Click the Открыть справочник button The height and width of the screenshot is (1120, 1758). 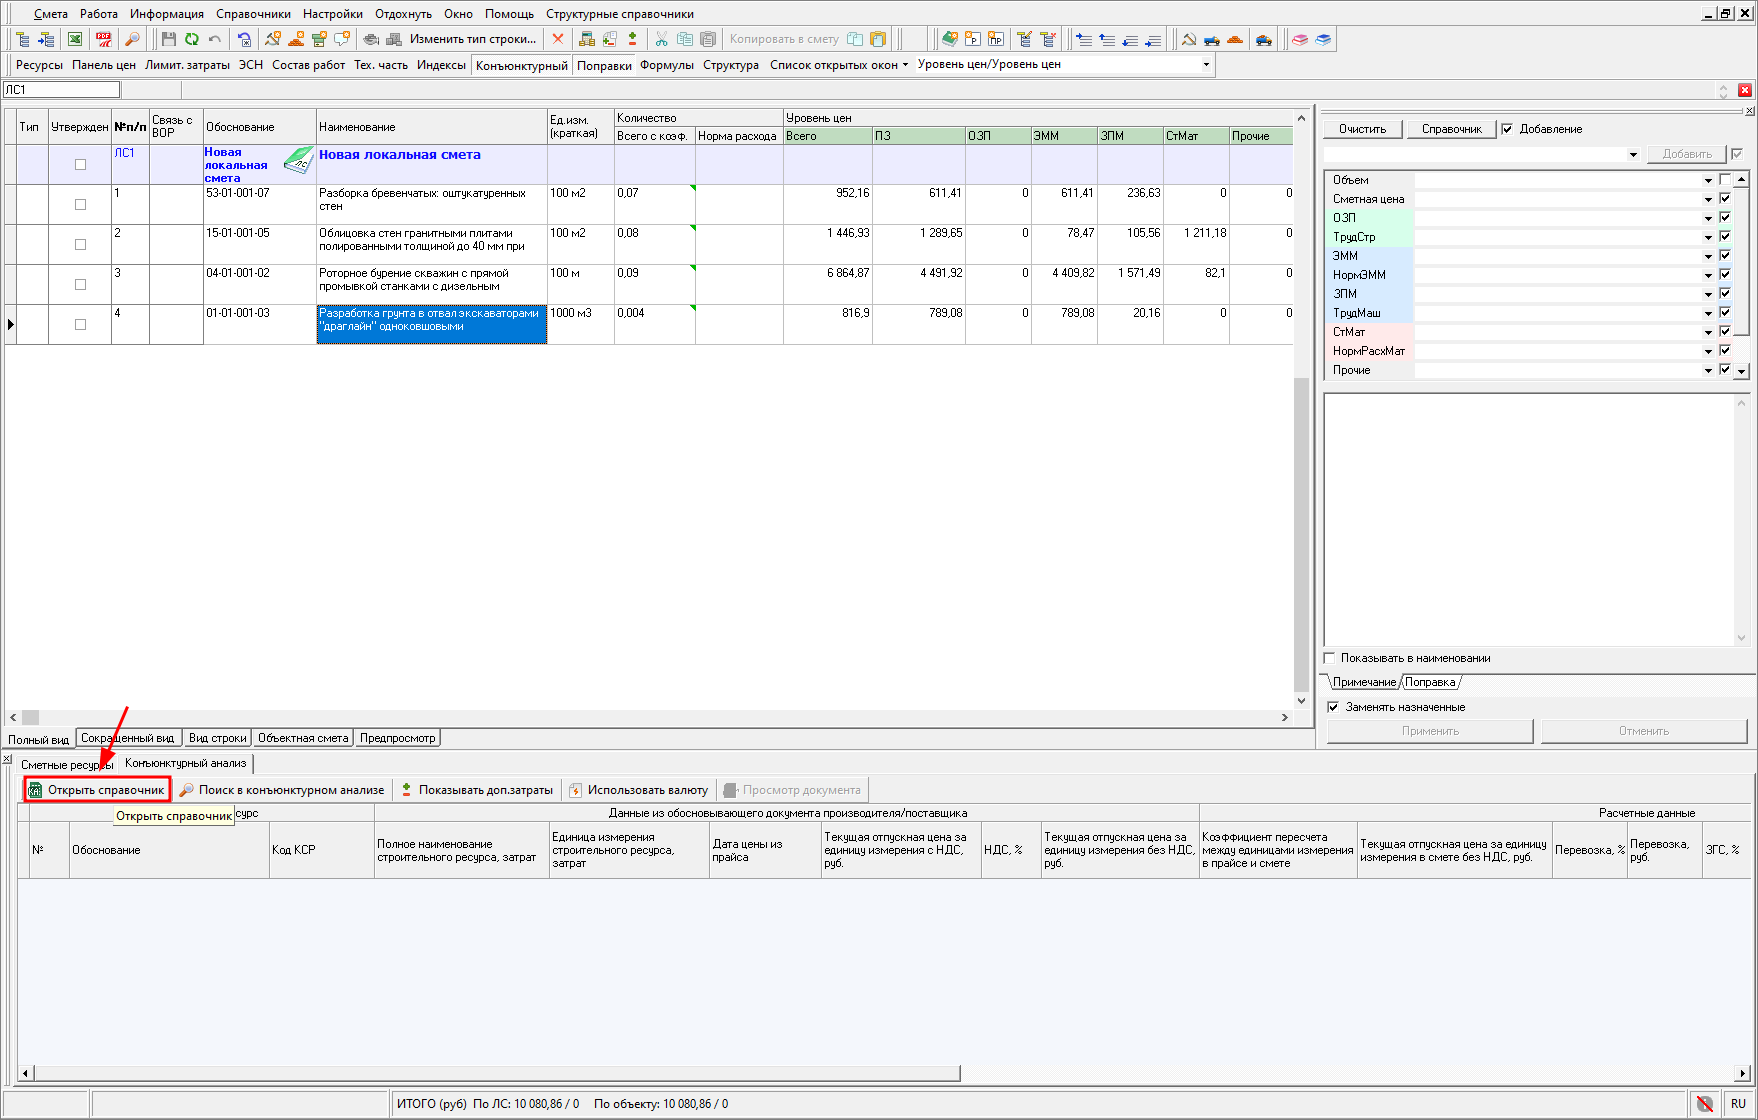click(x=98, y=790)
